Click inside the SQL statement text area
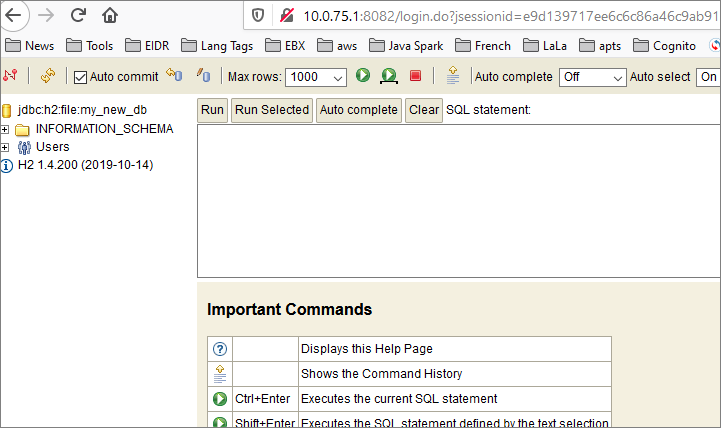Viewport: 721px width, 428px height. click(458, 200)
